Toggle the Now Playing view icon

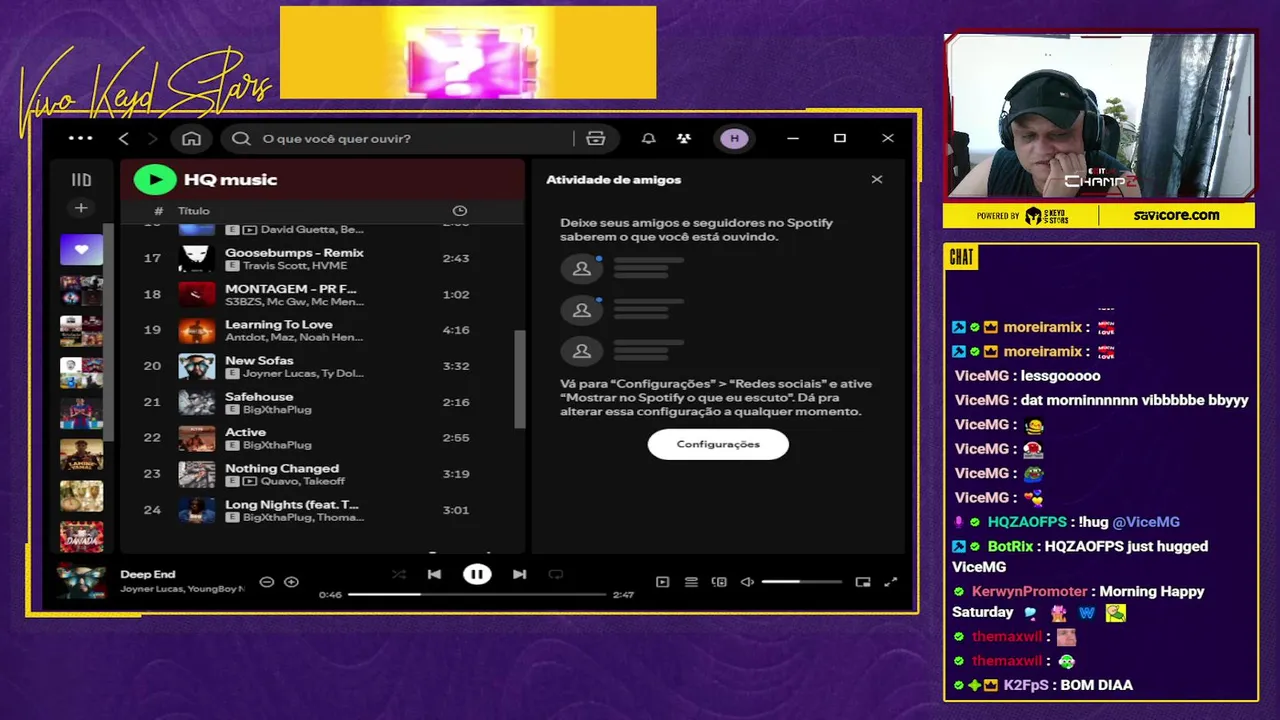point(662,582)
